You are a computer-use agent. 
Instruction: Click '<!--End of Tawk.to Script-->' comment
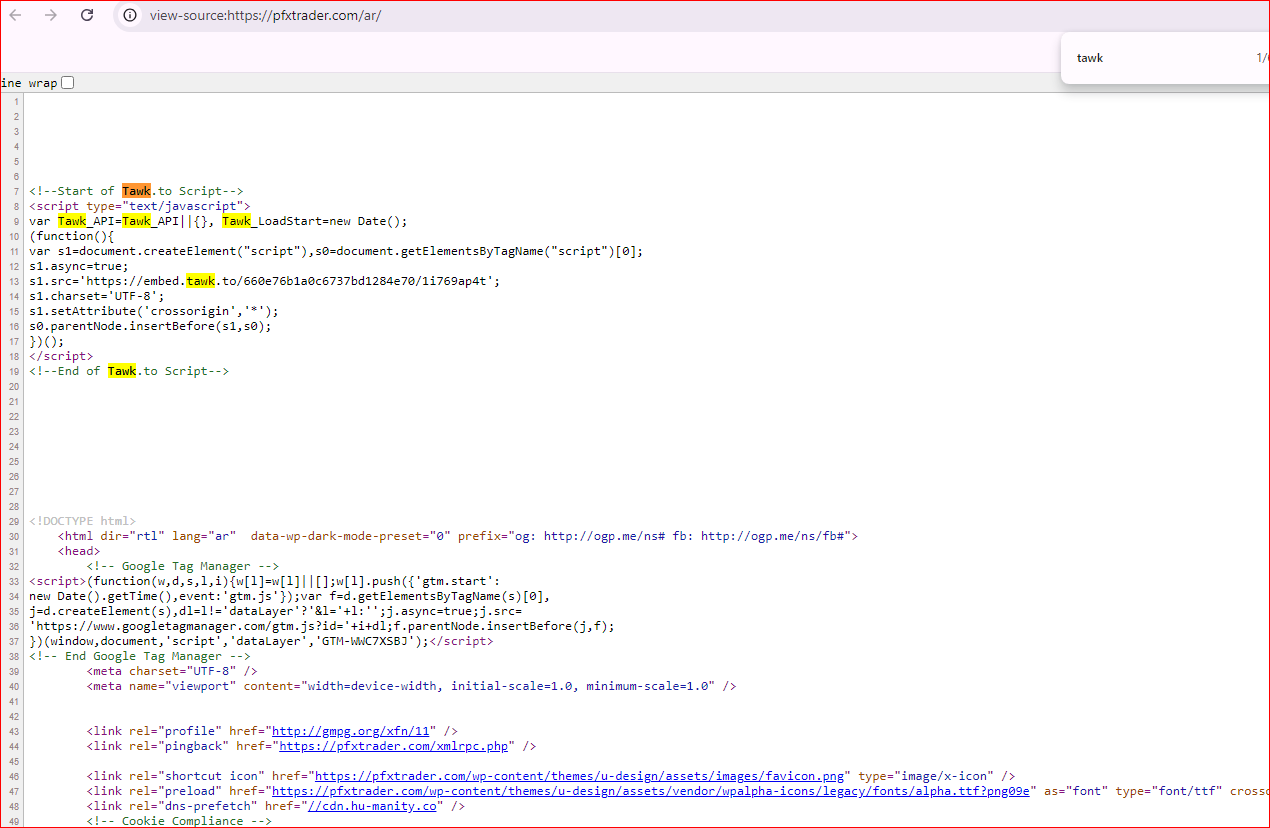click(129, 371)
